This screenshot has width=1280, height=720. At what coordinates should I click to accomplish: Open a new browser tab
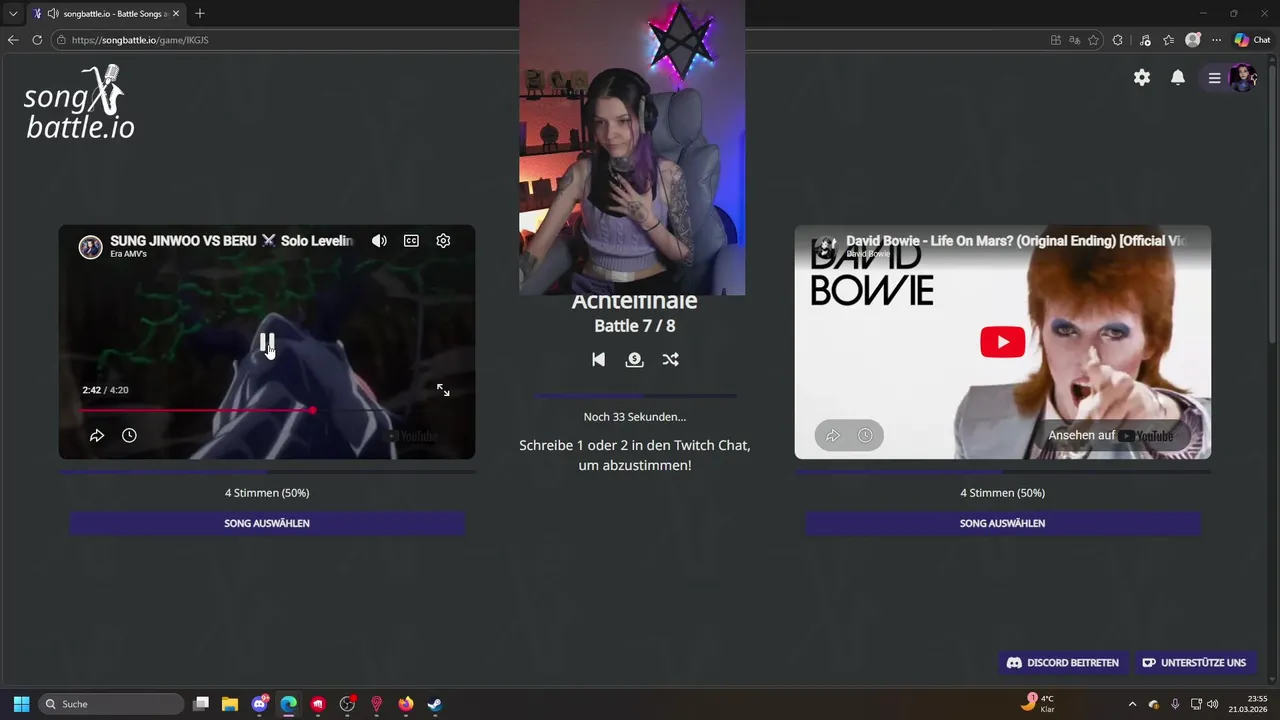[x=200, y=14]
